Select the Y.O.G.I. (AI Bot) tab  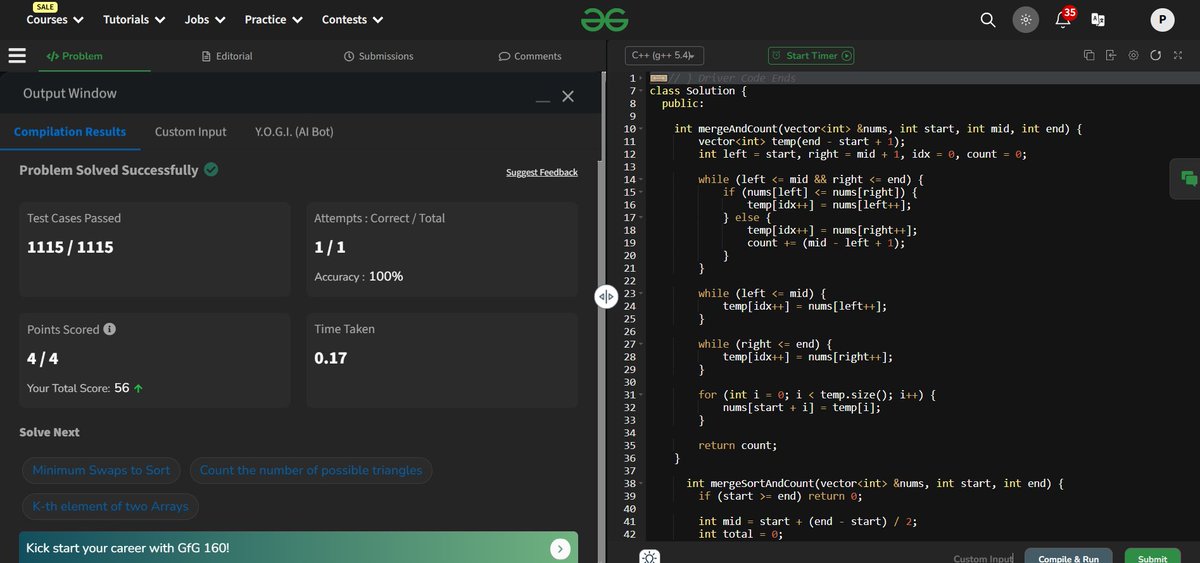tap(294, 132)
